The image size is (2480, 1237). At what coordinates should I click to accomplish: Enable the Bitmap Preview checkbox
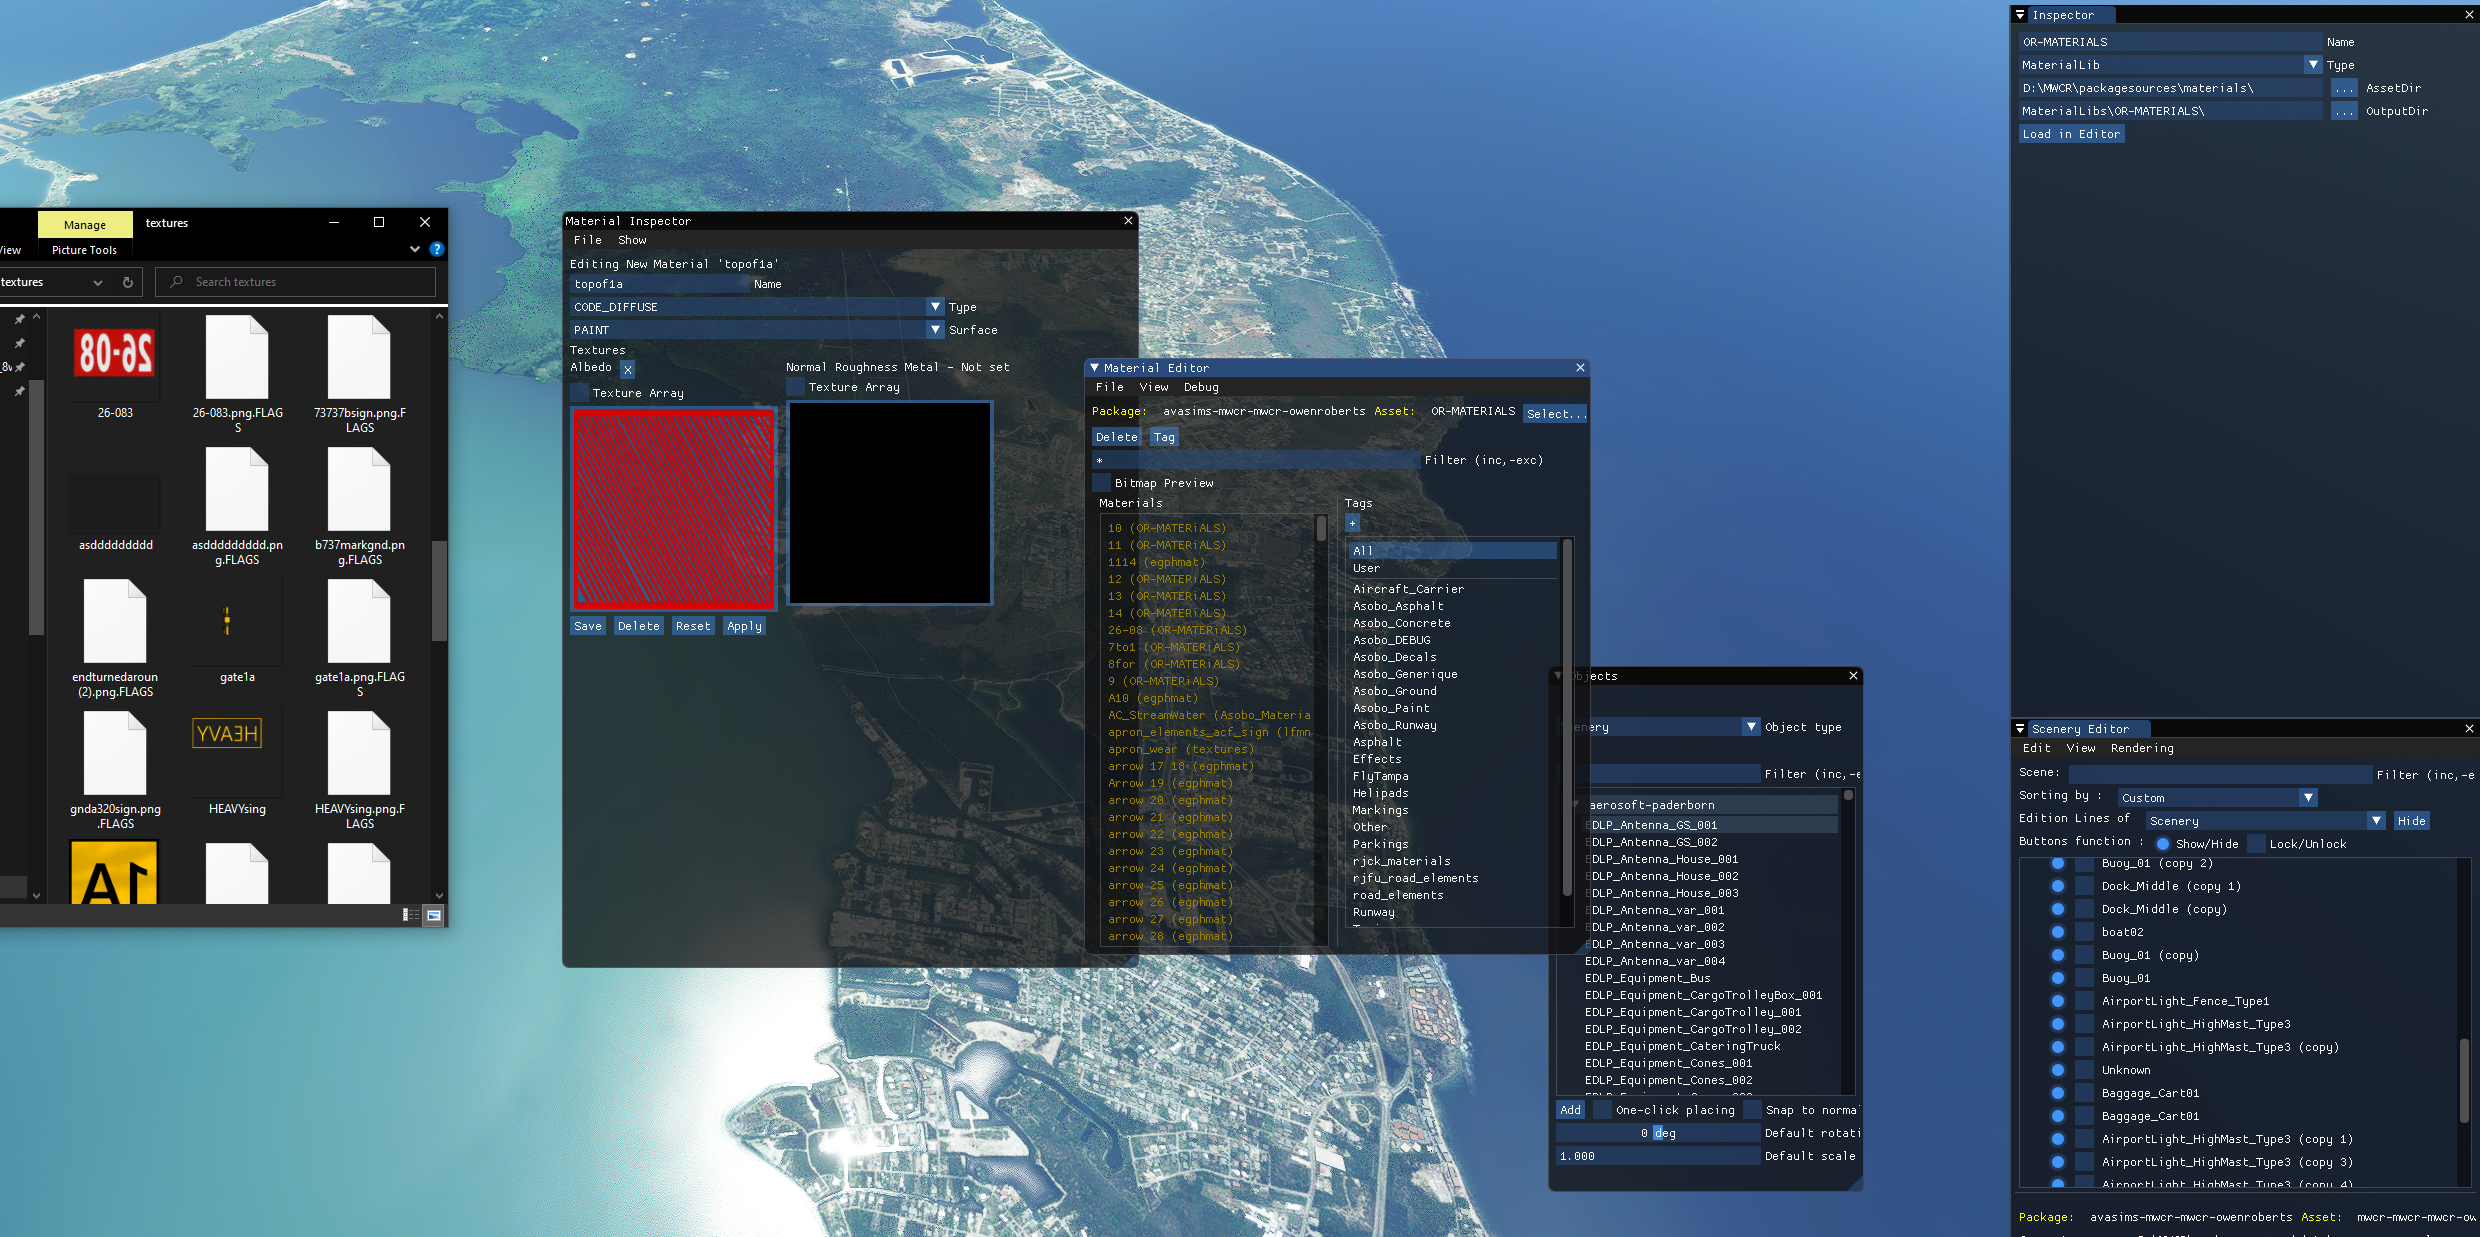1102,483
